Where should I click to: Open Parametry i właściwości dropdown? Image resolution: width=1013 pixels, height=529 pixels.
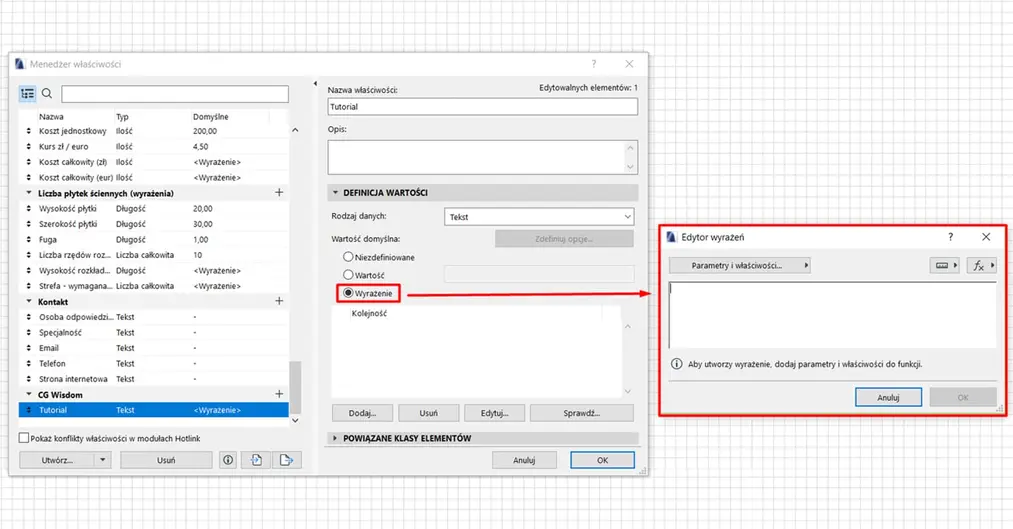[x=740, y=265]
